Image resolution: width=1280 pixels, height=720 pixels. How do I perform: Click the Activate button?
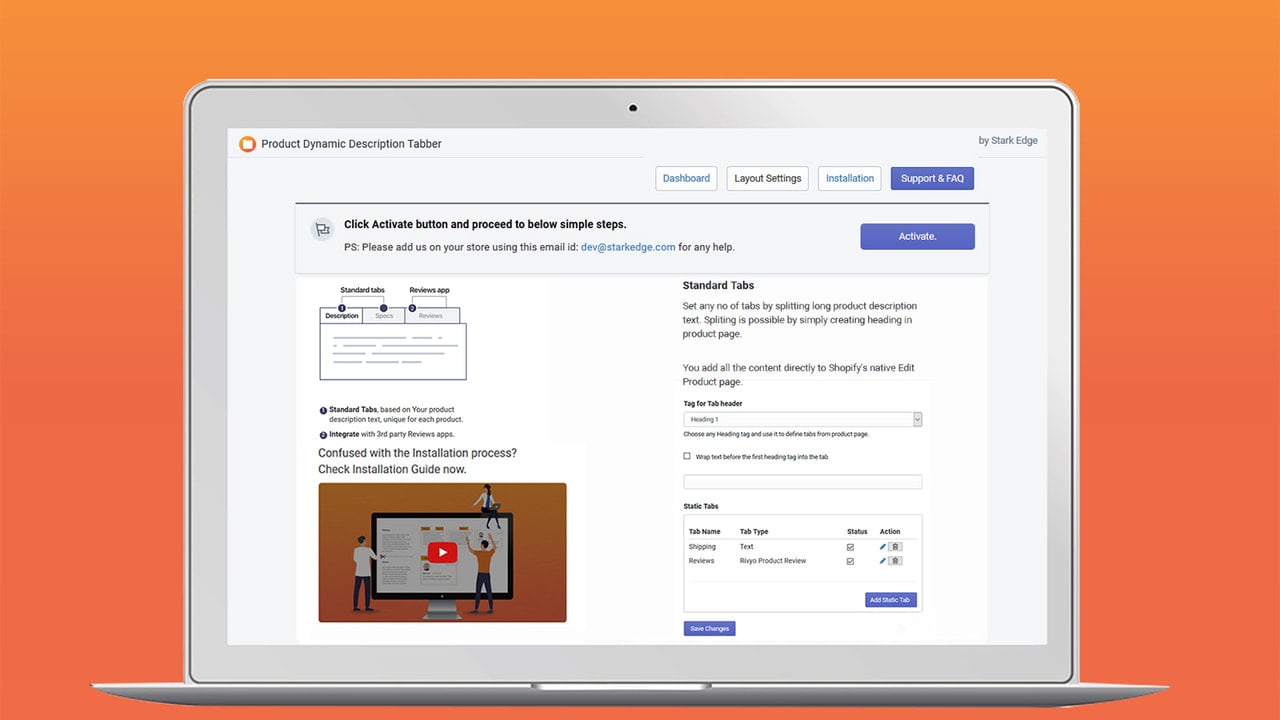point(917,236)
